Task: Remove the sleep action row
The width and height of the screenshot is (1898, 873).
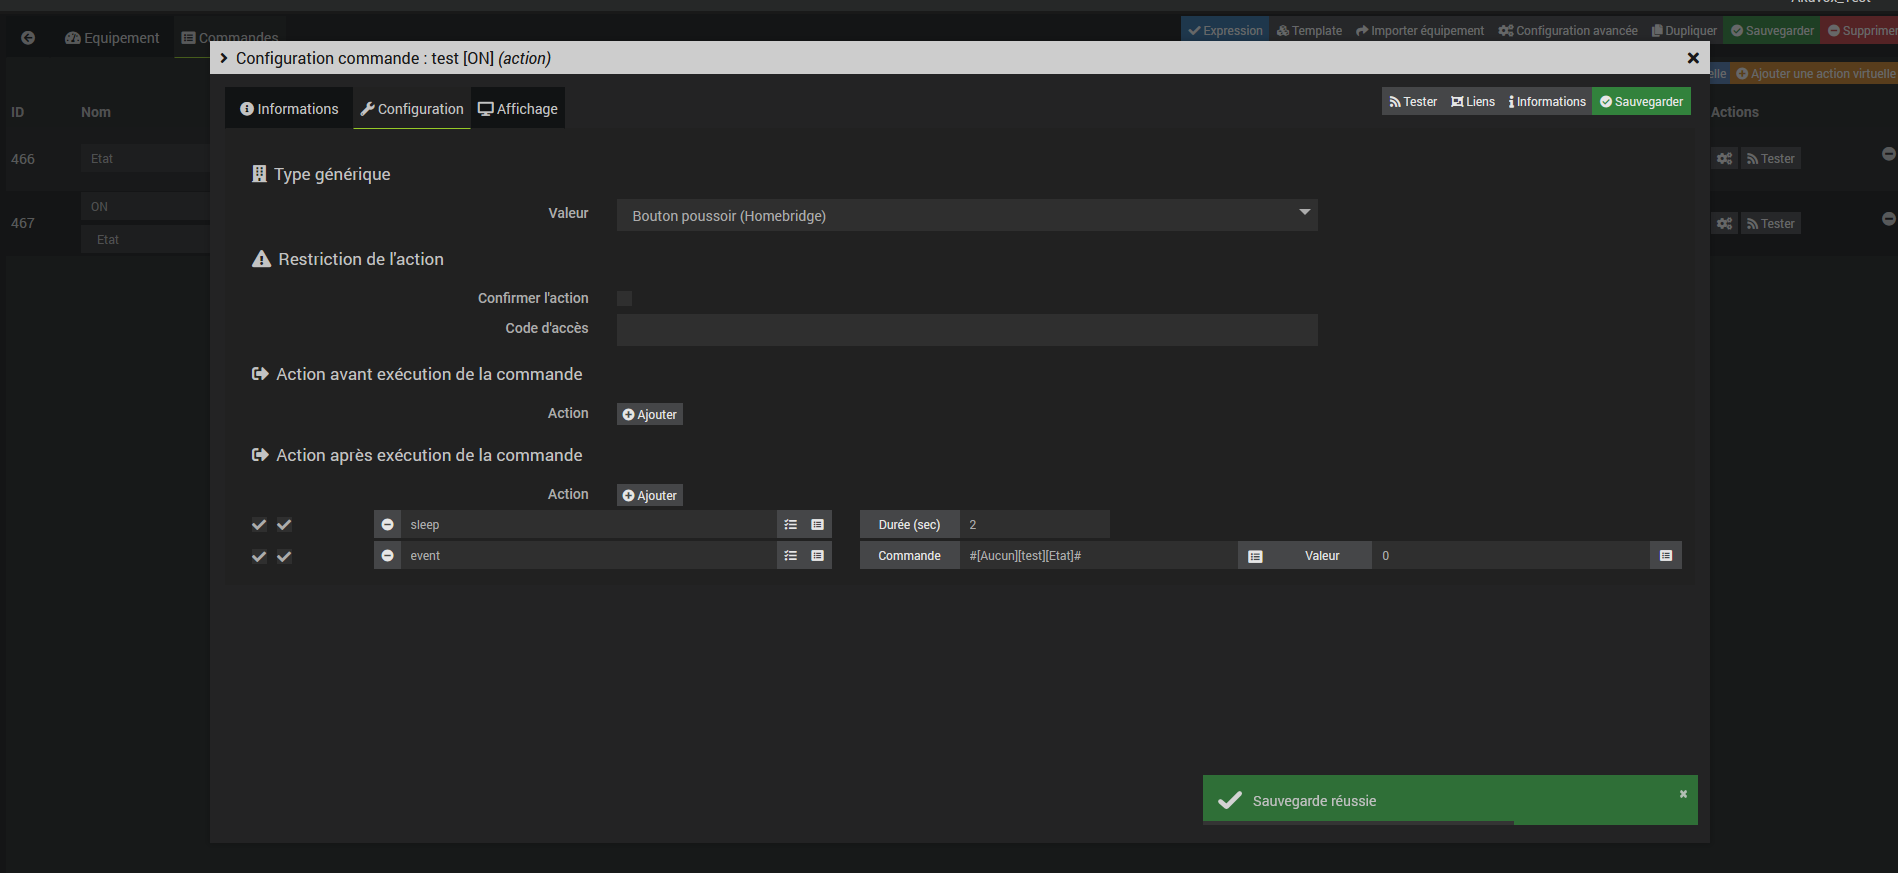Action: click(x=387, y=525)
